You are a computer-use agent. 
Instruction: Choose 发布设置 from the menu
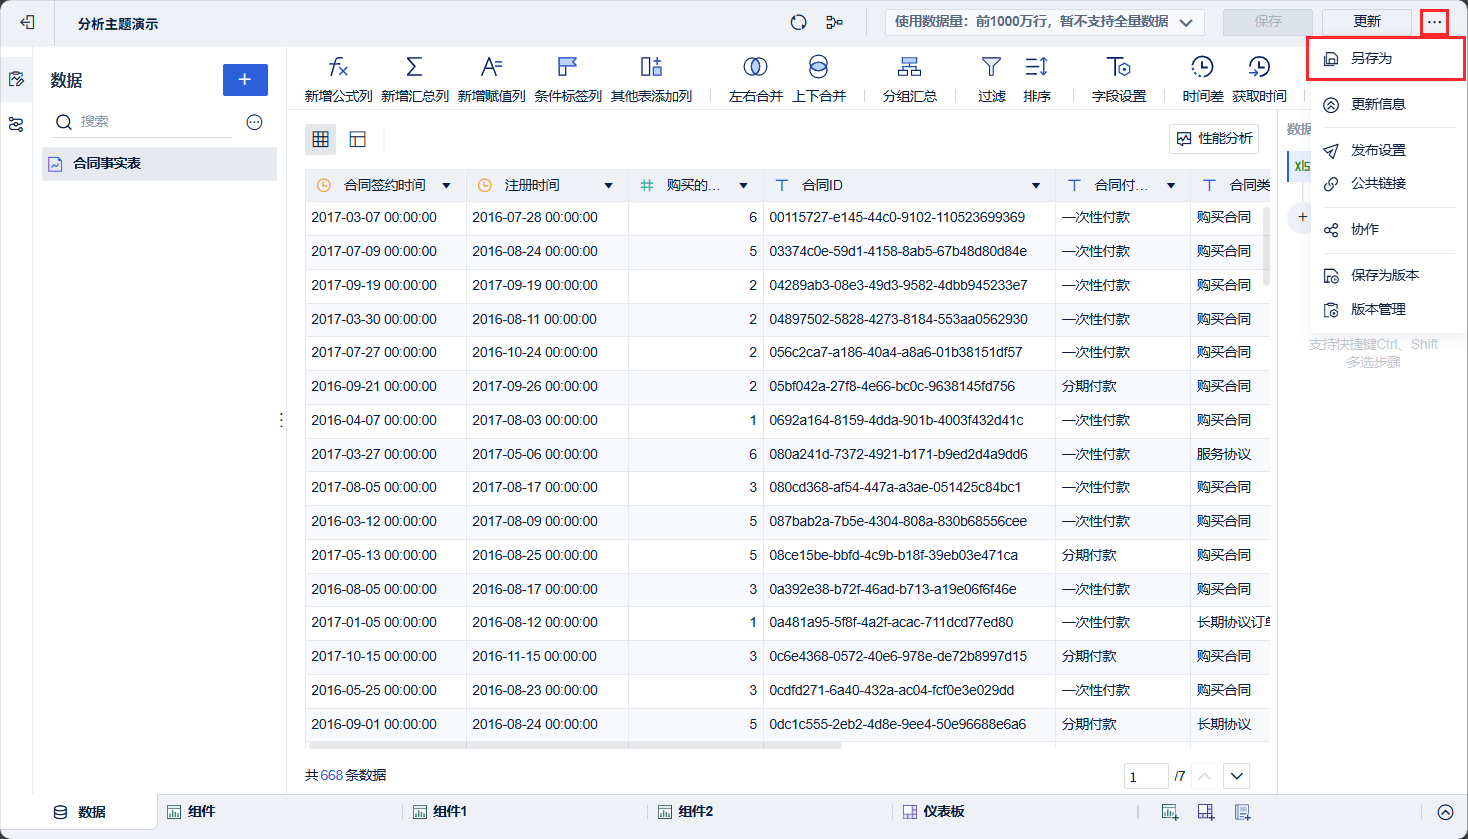pos(1386,150)
